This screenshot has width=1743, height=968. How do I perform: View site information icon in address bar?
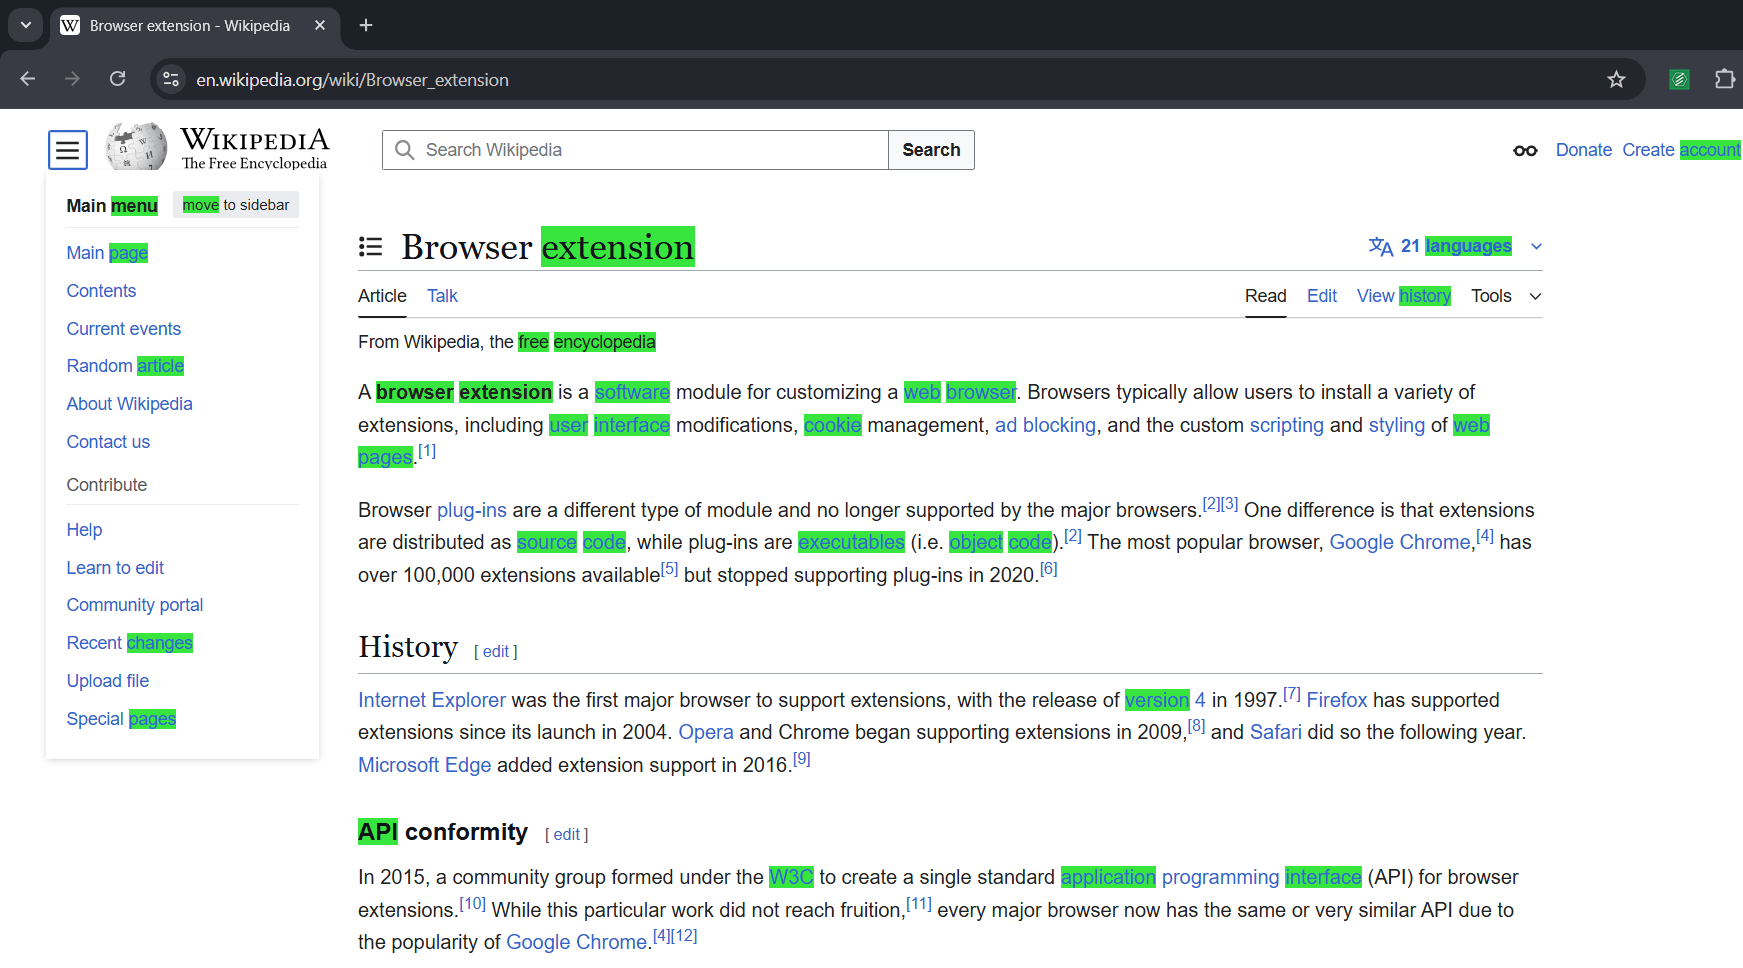click(x=172, y=80)
